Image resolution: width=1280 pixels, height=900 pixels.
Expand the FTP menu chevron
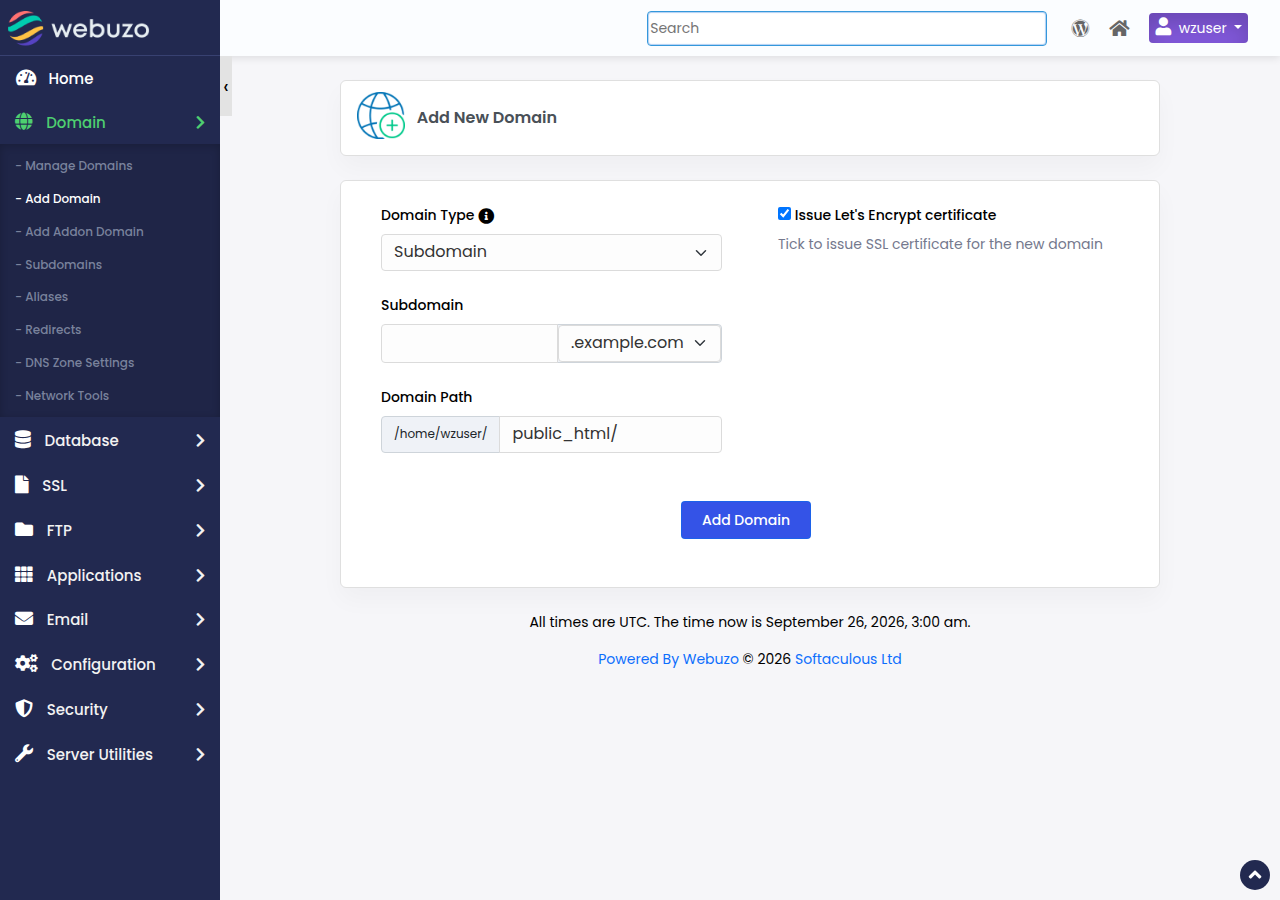pos(200,530)
